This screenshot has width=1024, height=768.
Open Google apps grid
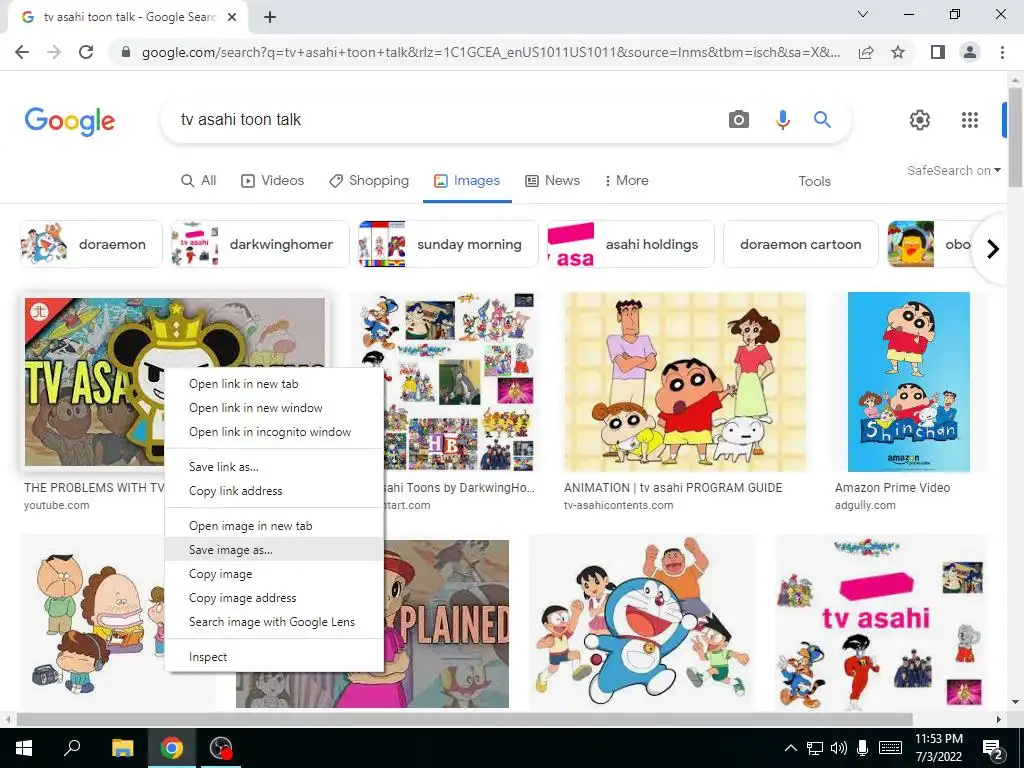tap(970, 120)
